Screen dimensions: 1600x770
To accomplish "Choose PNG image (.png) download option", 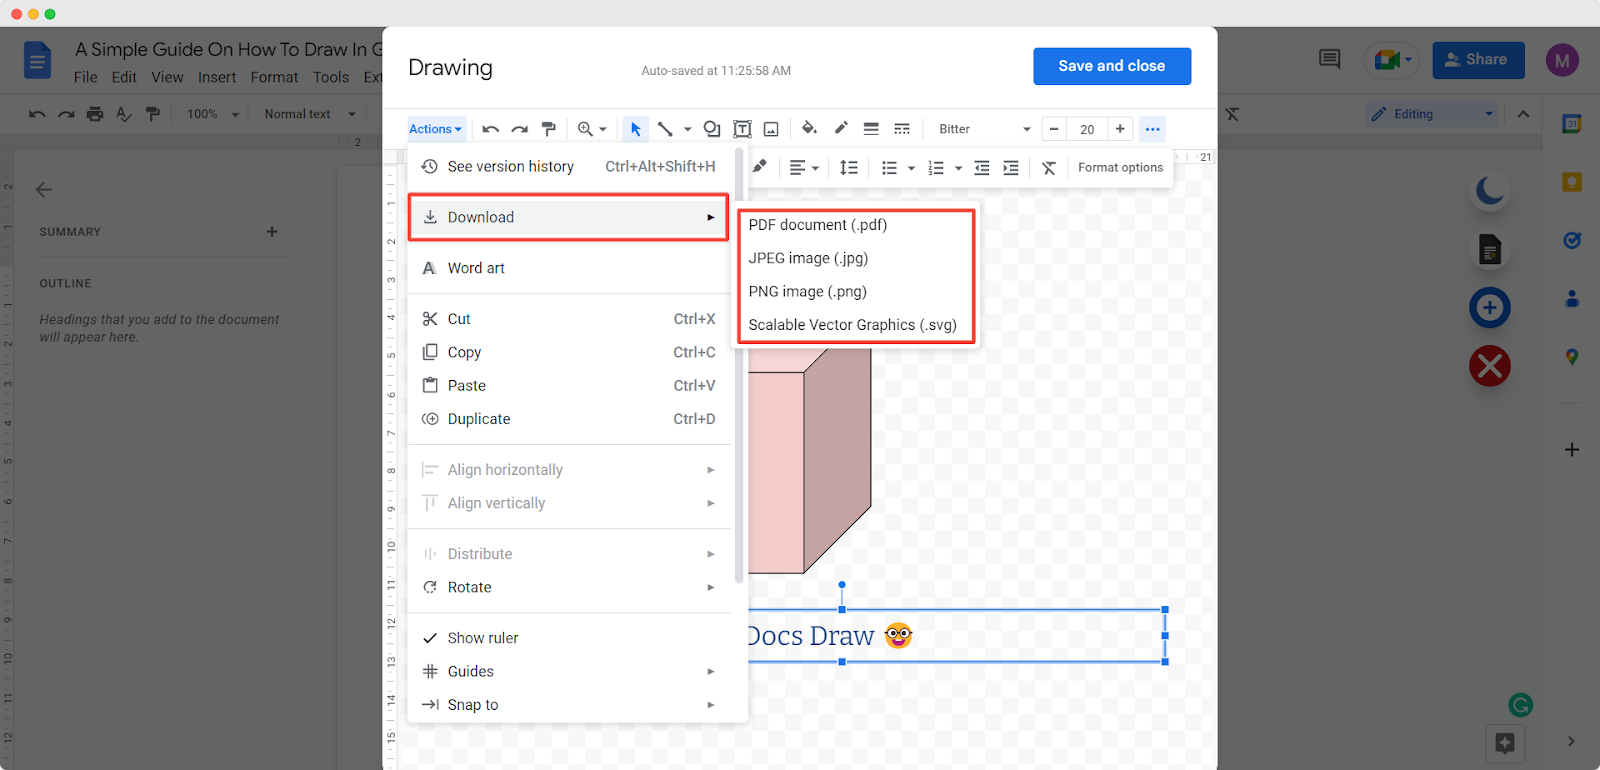I will pyautogui.click(x=855, y=291).
